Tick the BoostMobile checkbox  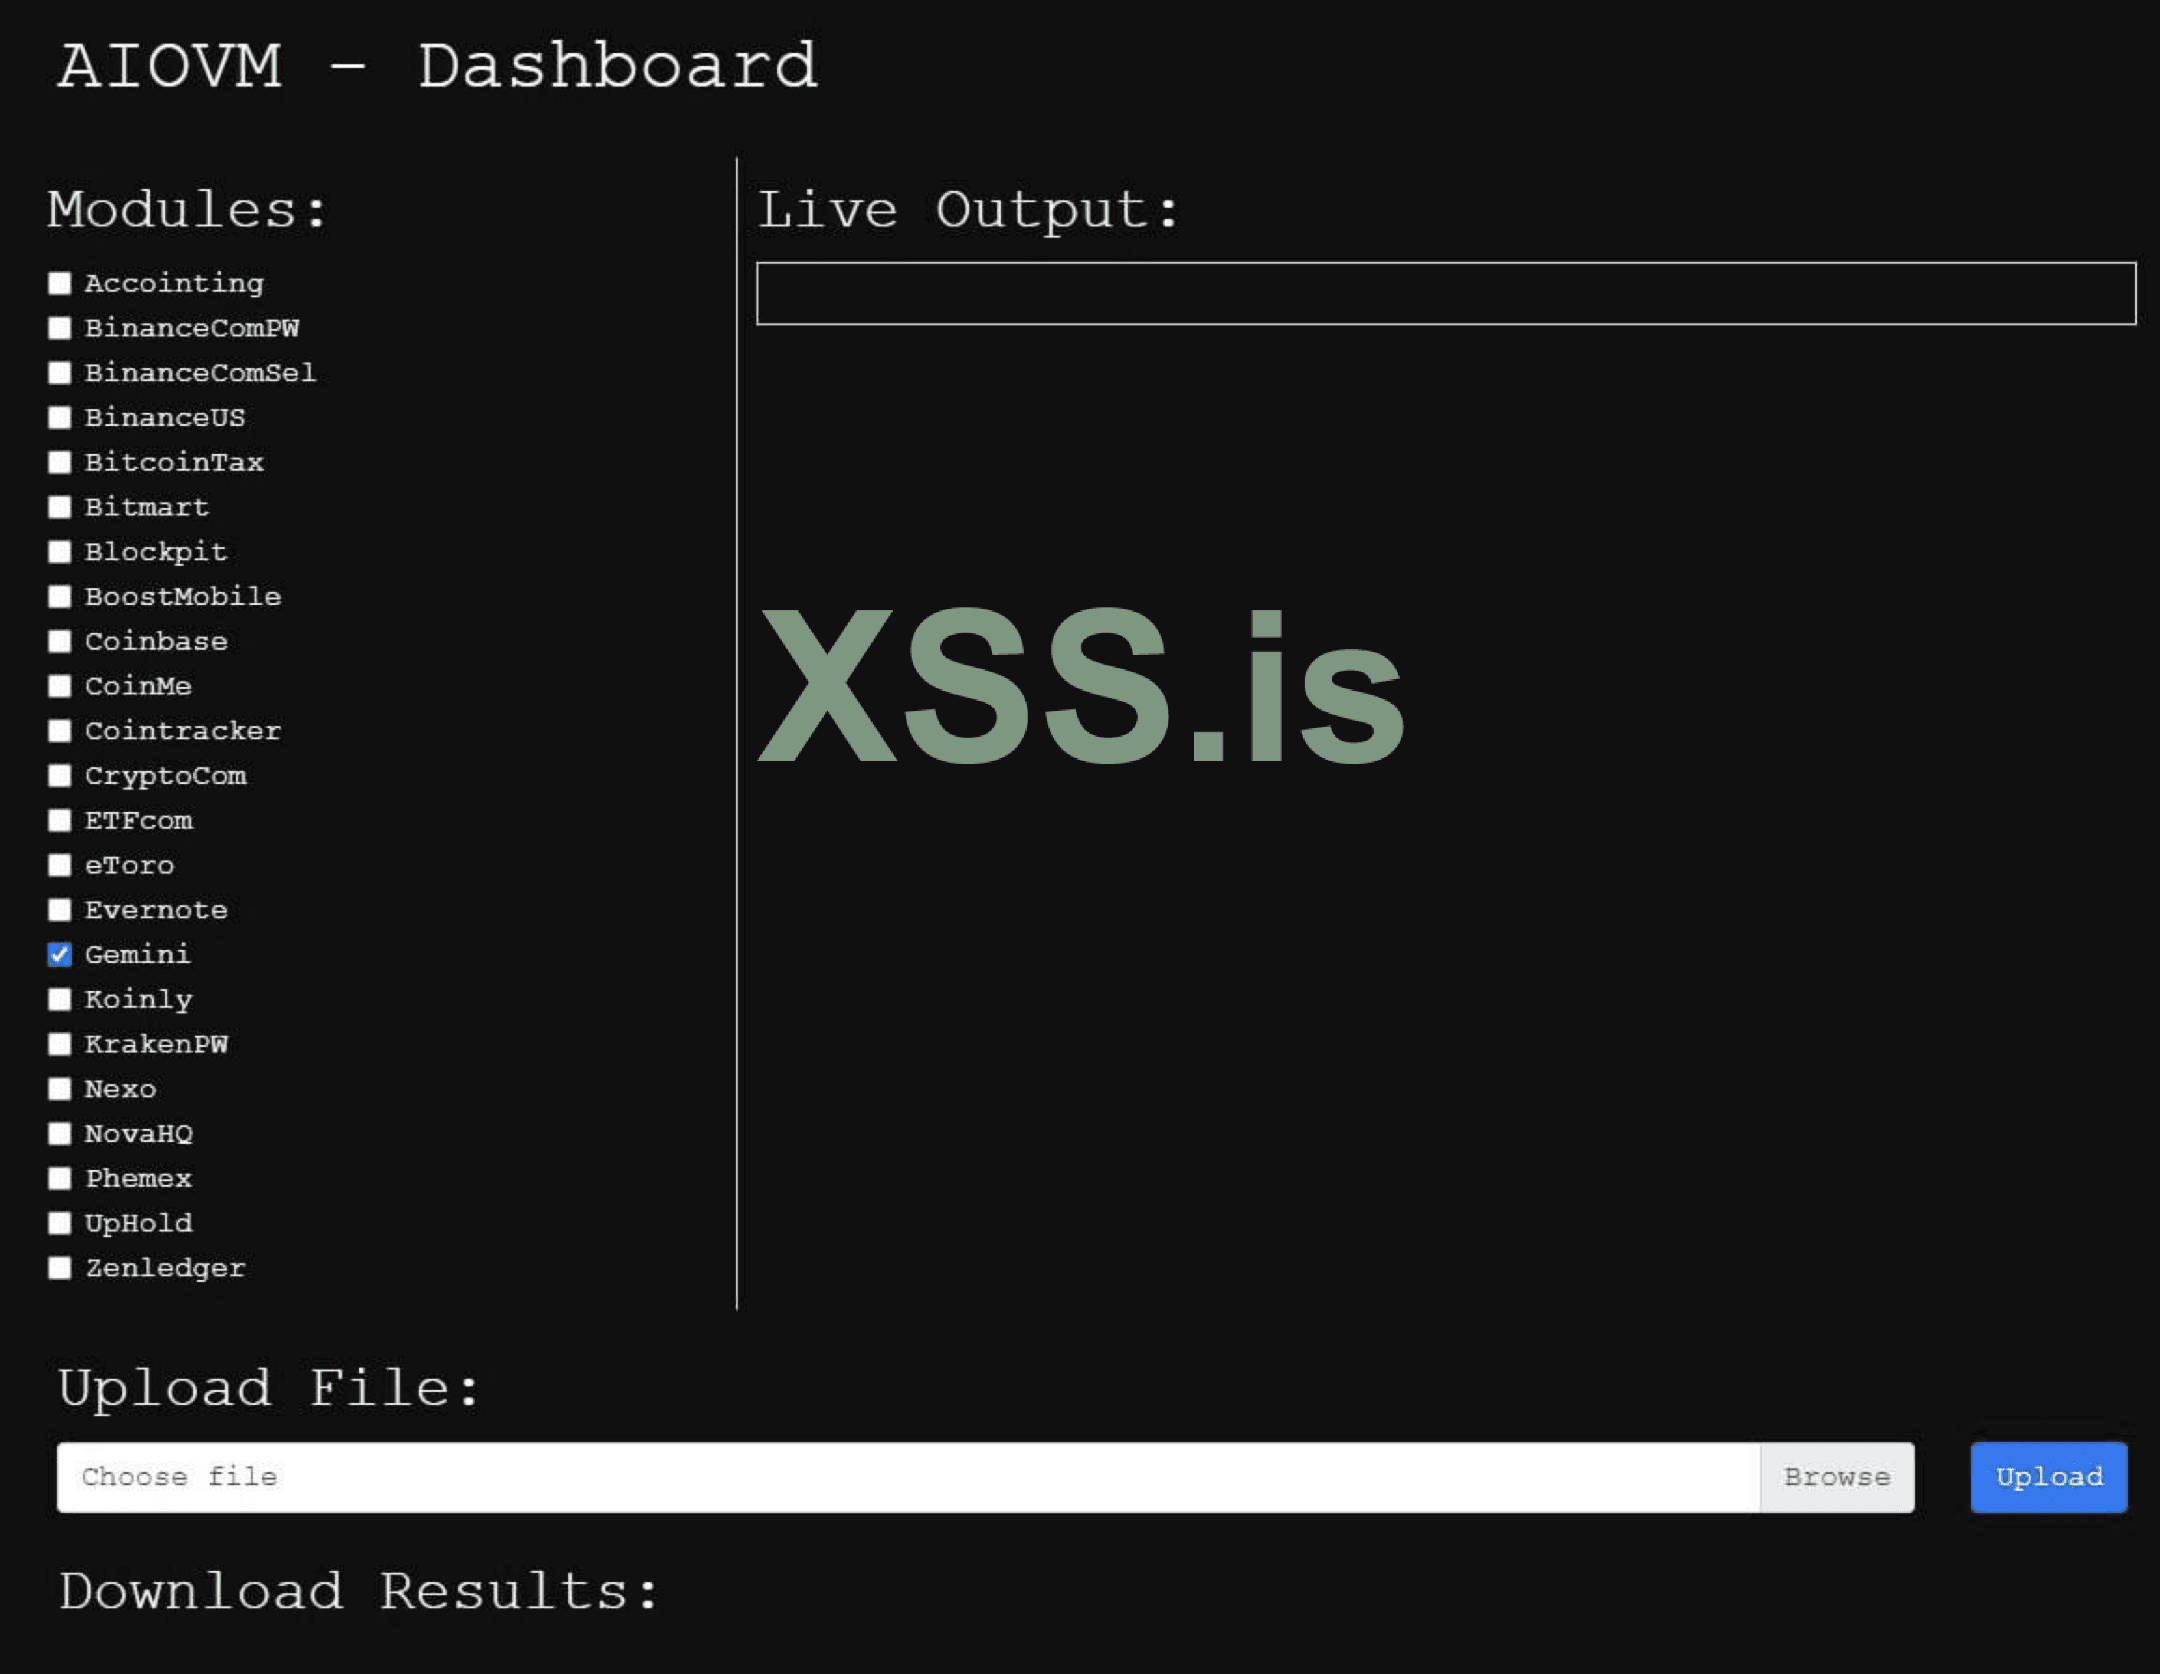[x=60, y=597]
